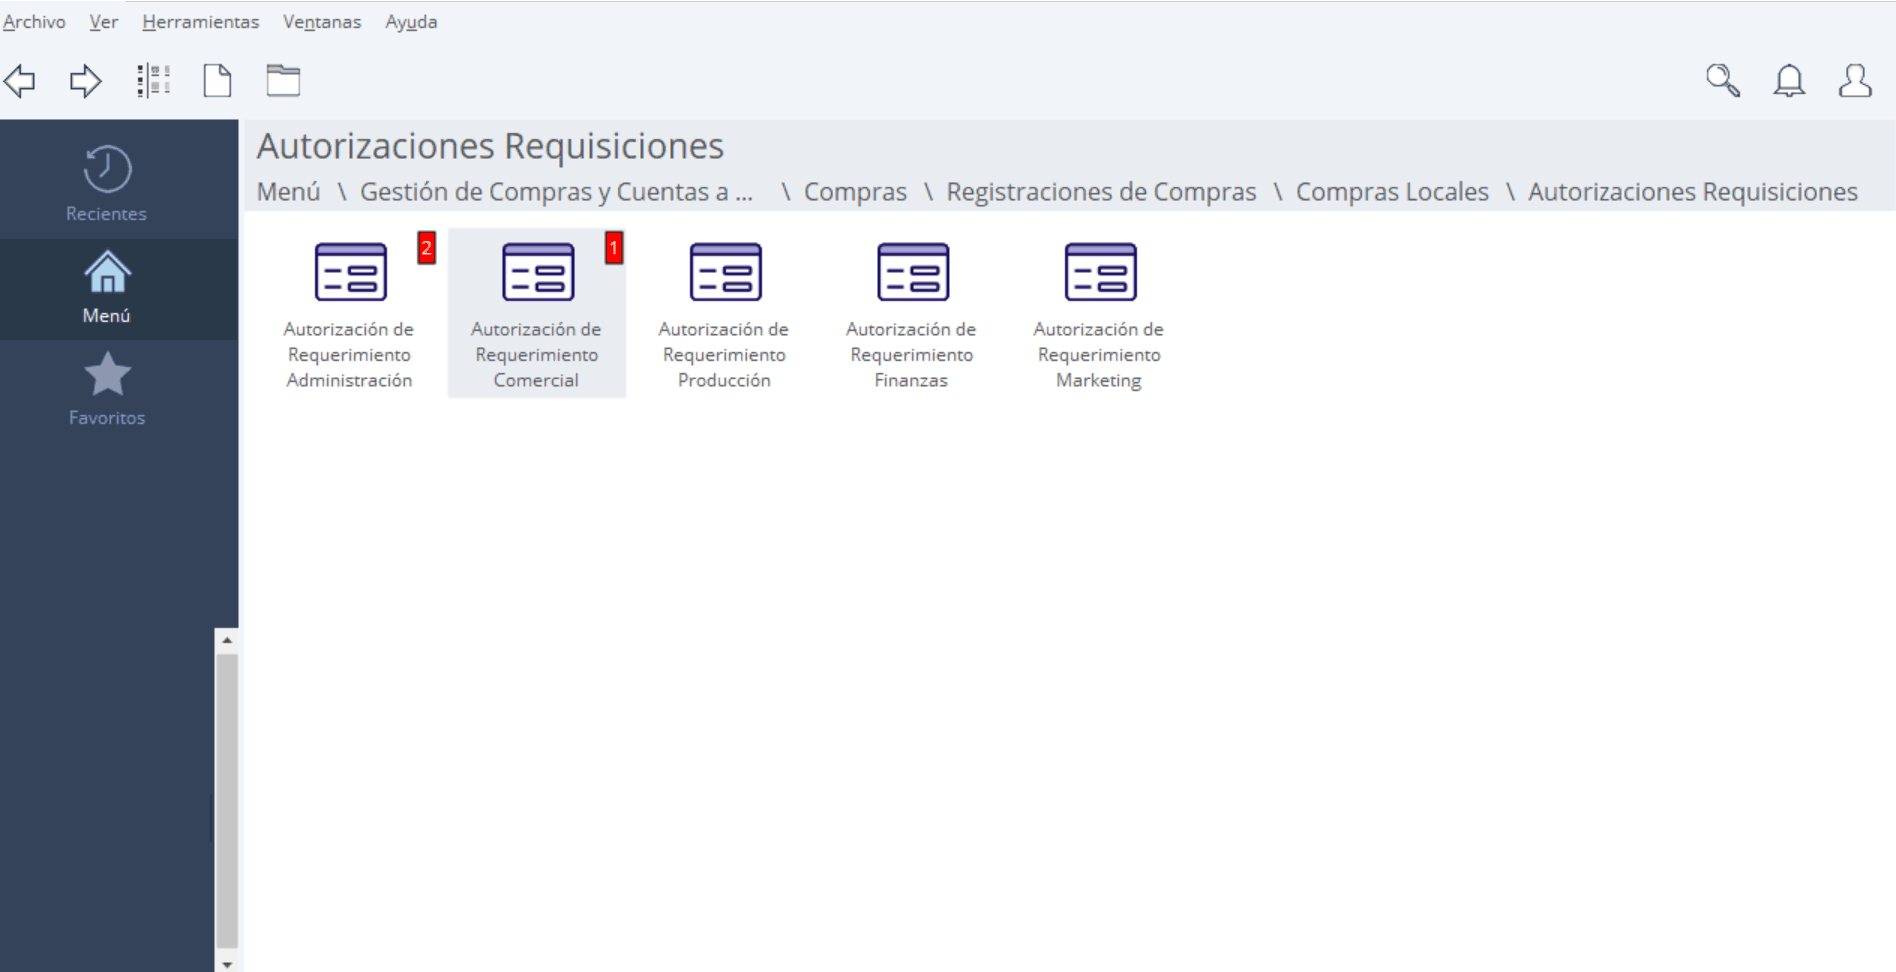Click the new document toolbar icon
The height and width of the screenshot is (972, 1896).
click(x=217, y=81)
